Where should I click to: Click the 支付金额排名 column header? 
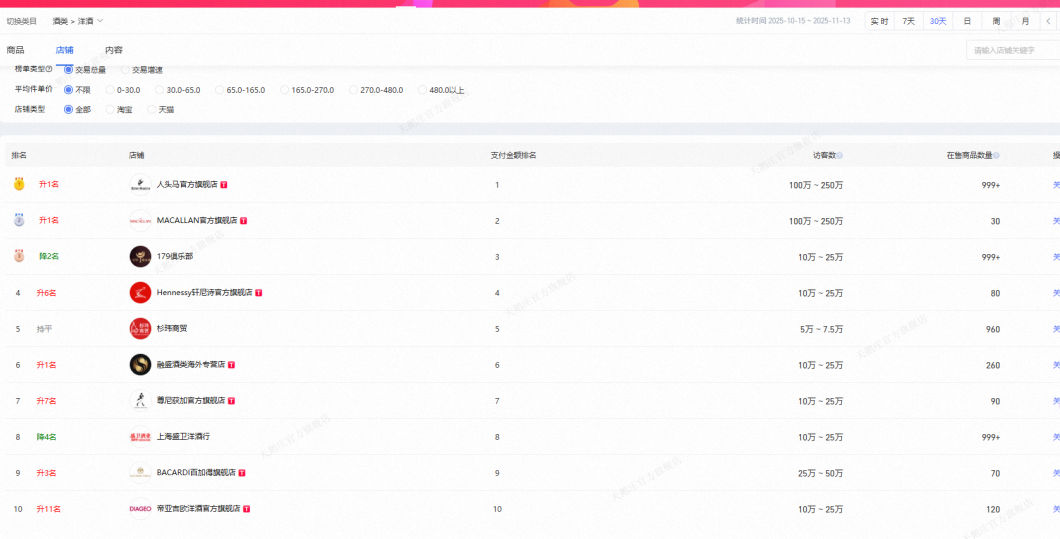click(x=513, y=156)
